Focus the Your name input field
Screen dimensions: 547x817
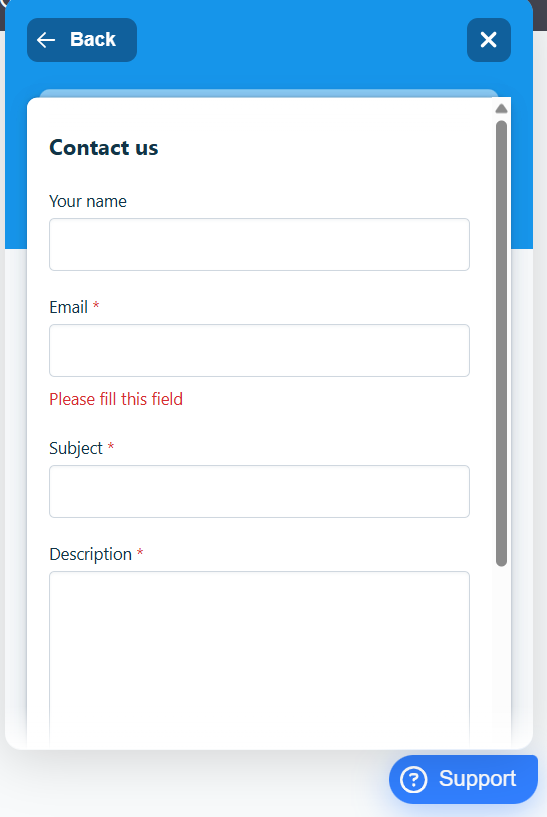(x=259, y=244)
